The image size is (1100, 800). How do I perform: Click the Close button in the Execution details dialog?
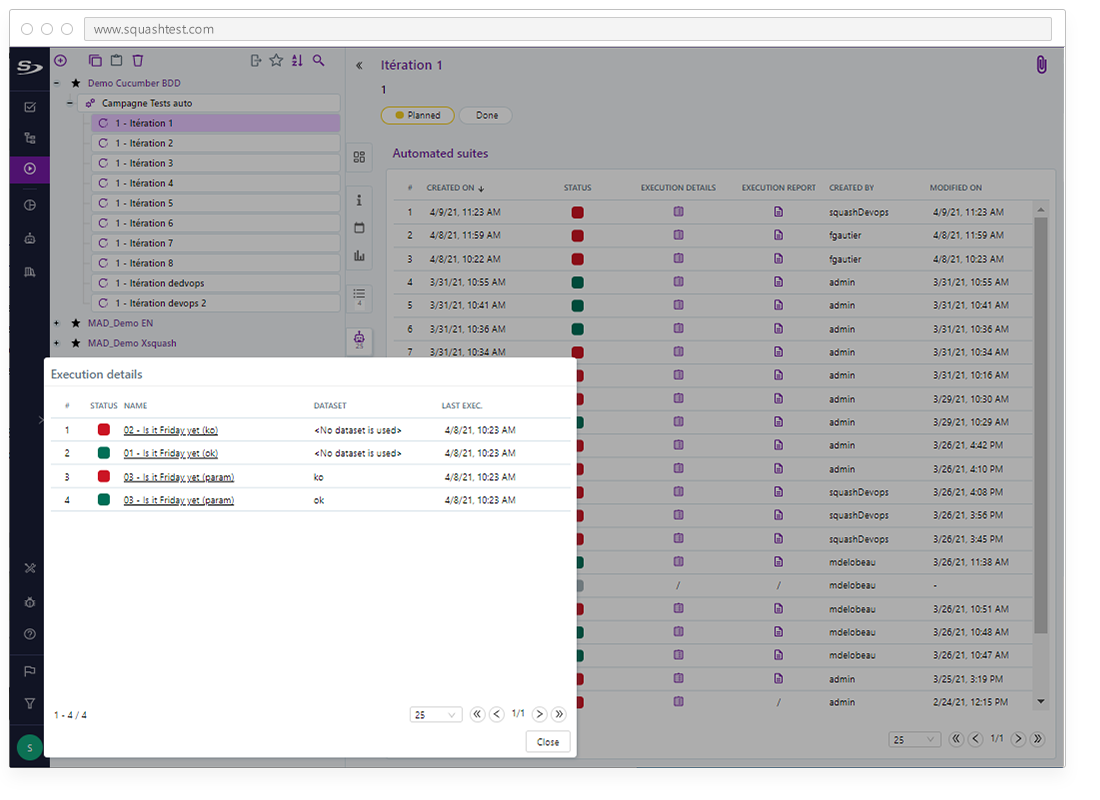(x=548, y=741)
